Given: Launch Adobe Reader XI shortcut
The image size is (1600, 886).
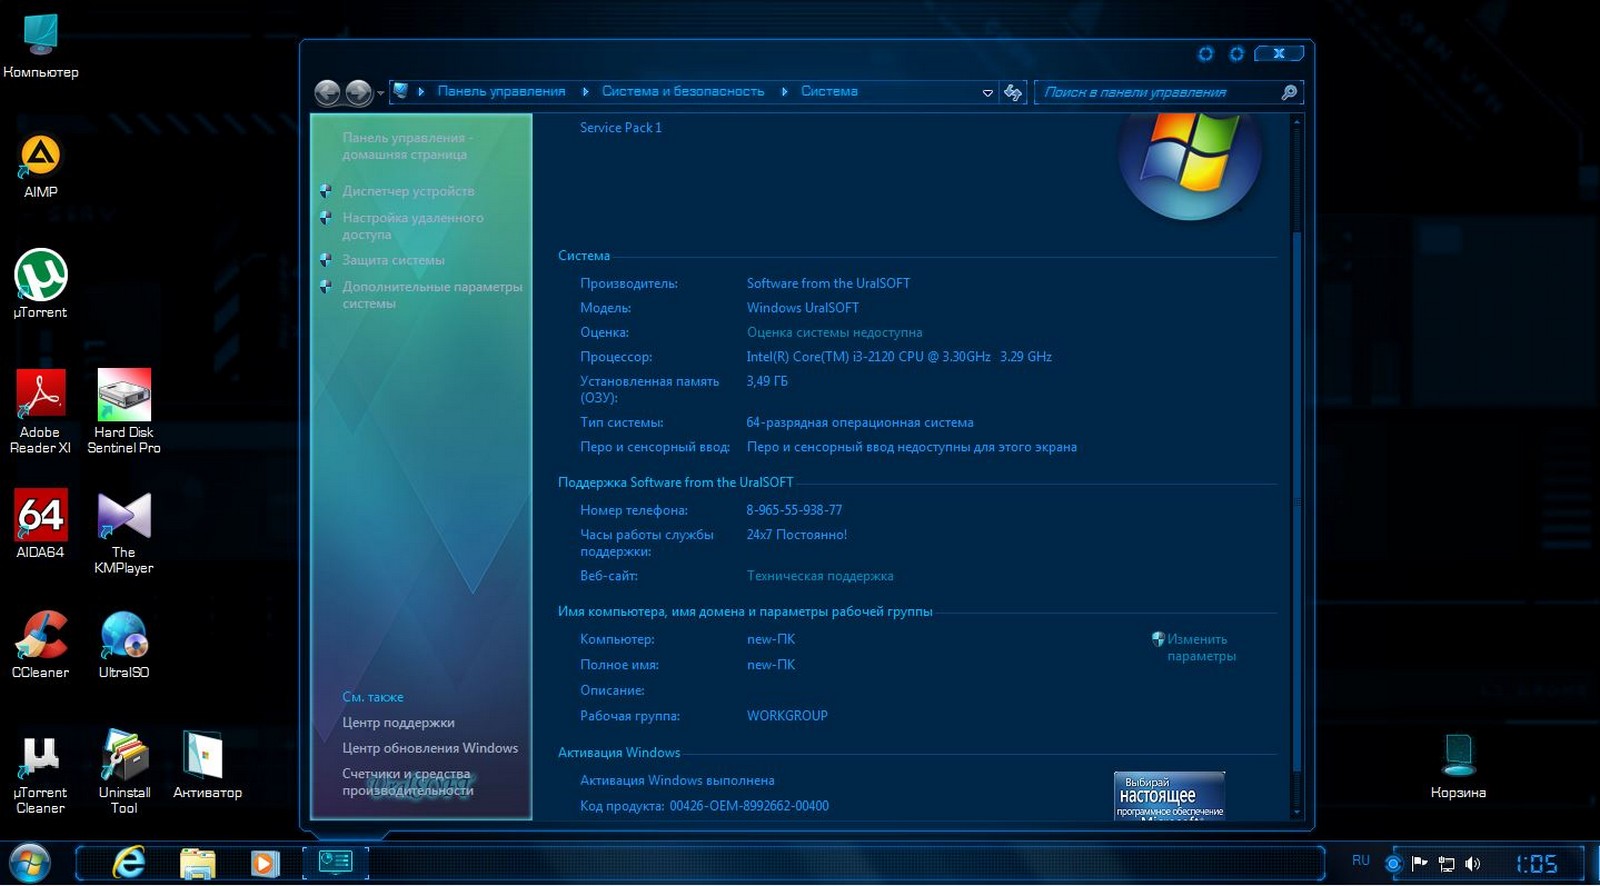Looking at the screenshot, I should click(x=40, y=411).
